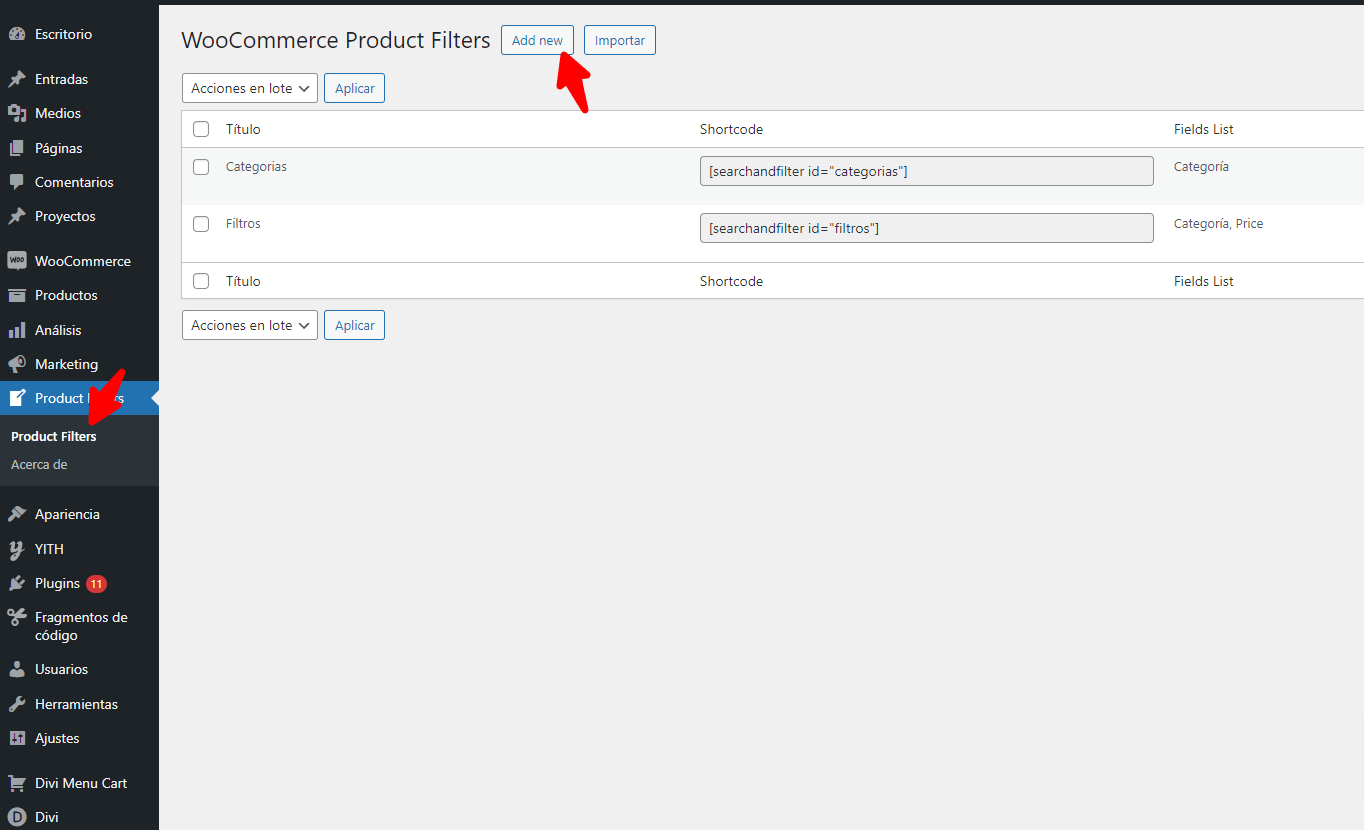Click the 'Categoría' fields cell in Categorias row
Screen dimensions: 1364x830
1201,167
